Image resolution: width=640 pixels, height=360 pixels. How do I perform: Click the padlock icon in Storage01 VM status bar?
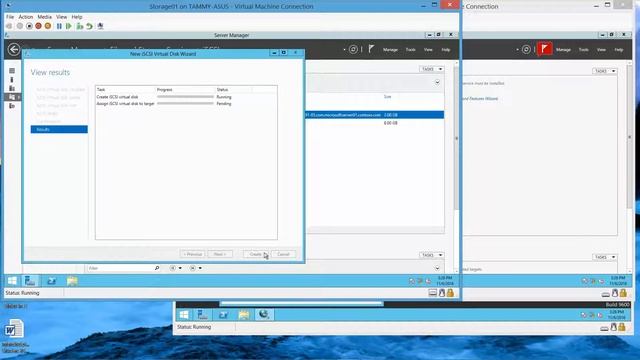tap(450, 293)
